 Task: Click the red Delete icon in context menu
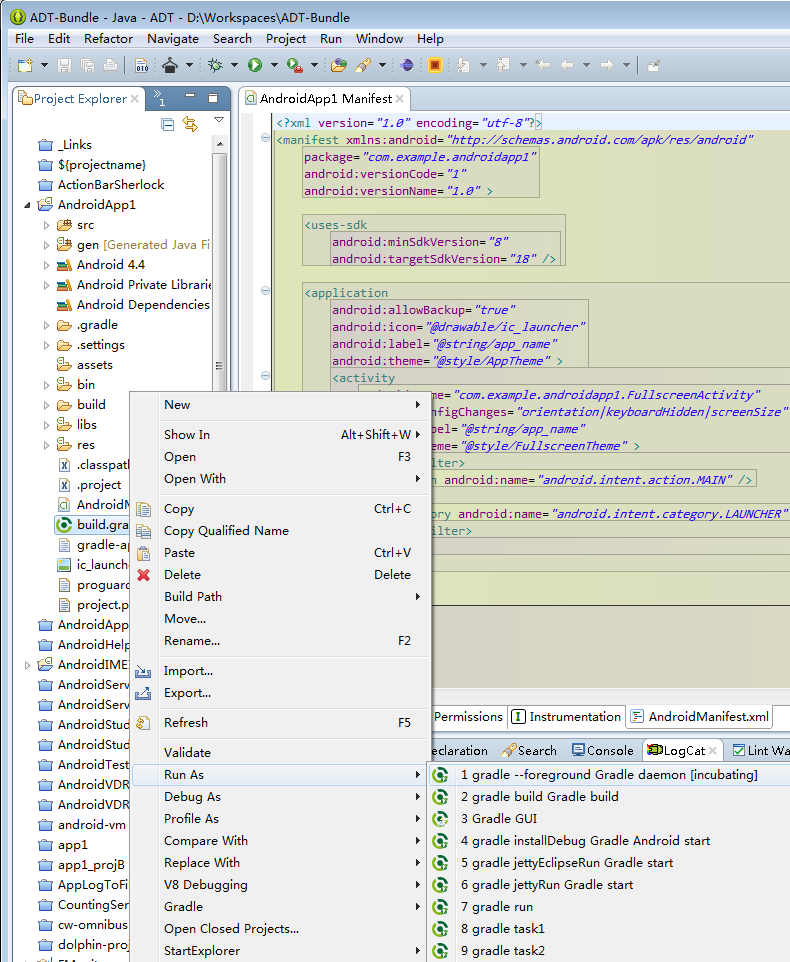[x=144, y=575]
